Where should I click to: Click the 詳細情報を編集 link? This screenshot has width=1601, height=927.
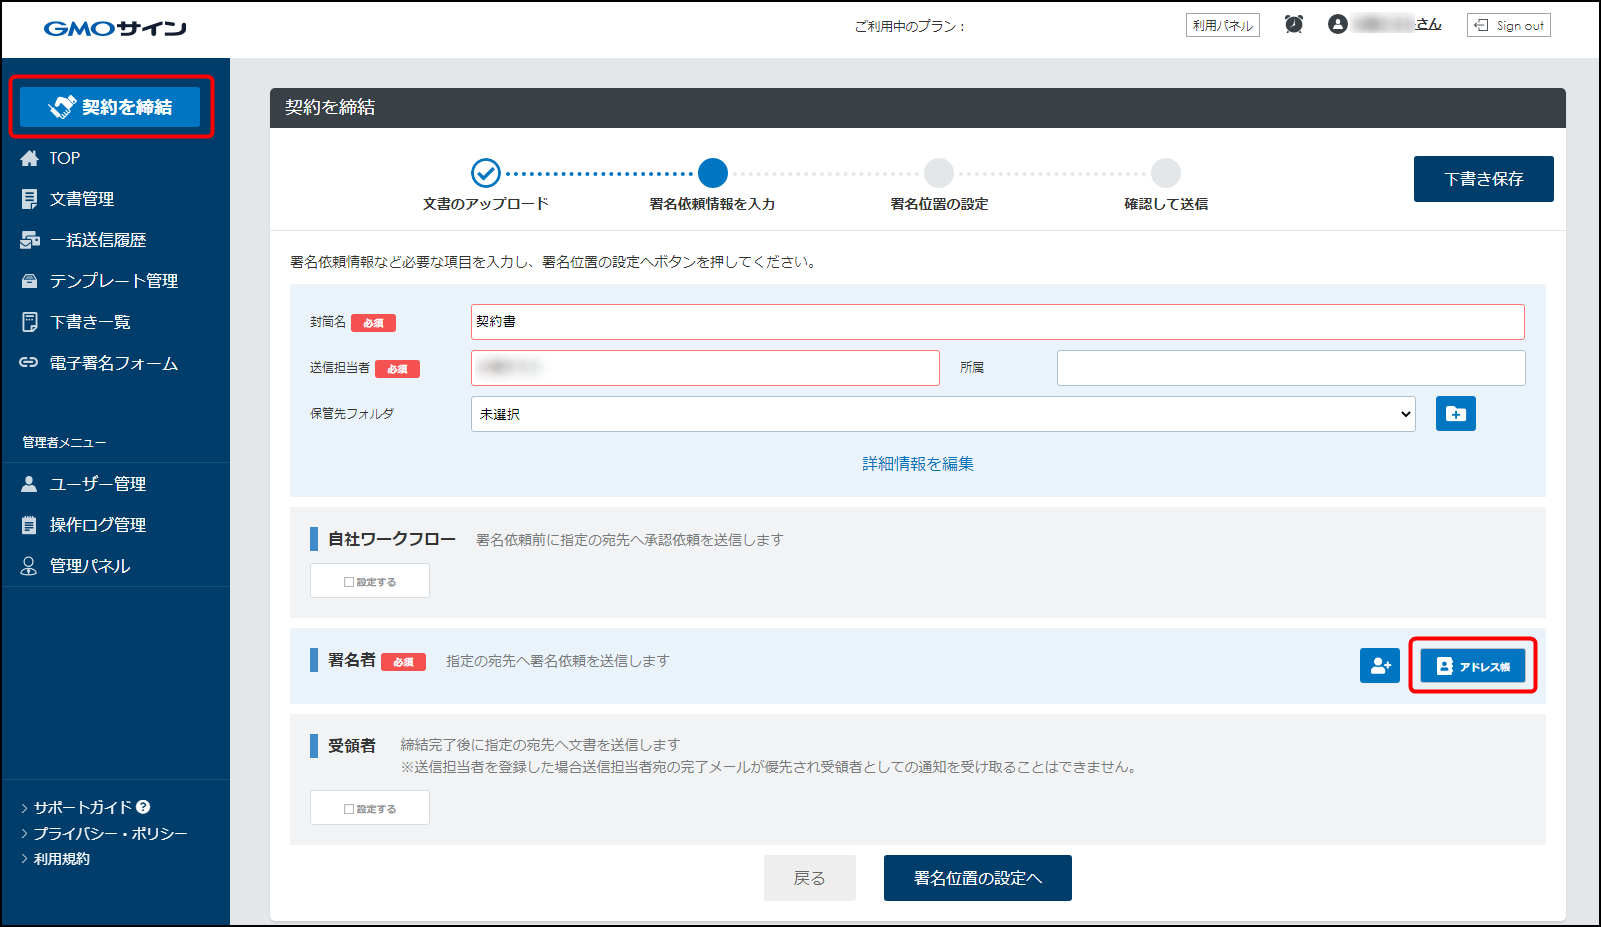[x=918, y=464]
